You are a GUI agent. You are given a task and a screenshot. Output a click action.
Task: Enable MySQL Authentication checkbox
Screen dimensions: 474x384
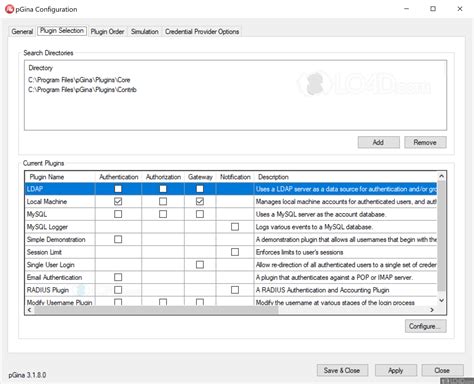[x=118, y=214]
